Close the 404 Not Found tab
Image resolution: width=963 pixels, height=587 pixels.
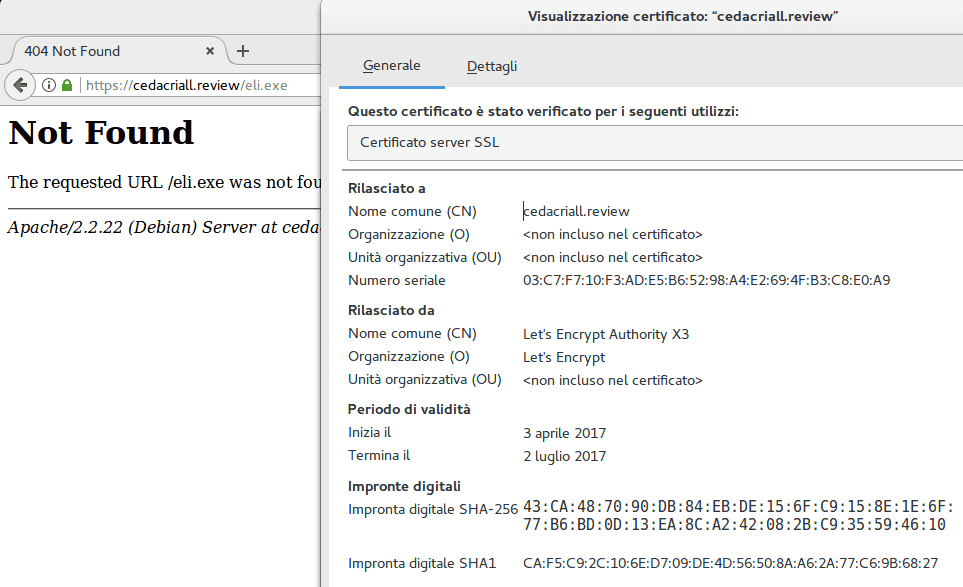click(210, 51)
